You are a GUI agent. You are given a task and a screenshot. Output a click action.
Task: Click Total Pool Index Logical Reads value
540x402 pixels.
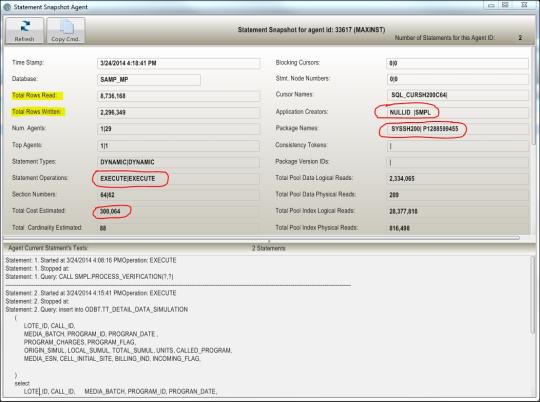(403, 212)
